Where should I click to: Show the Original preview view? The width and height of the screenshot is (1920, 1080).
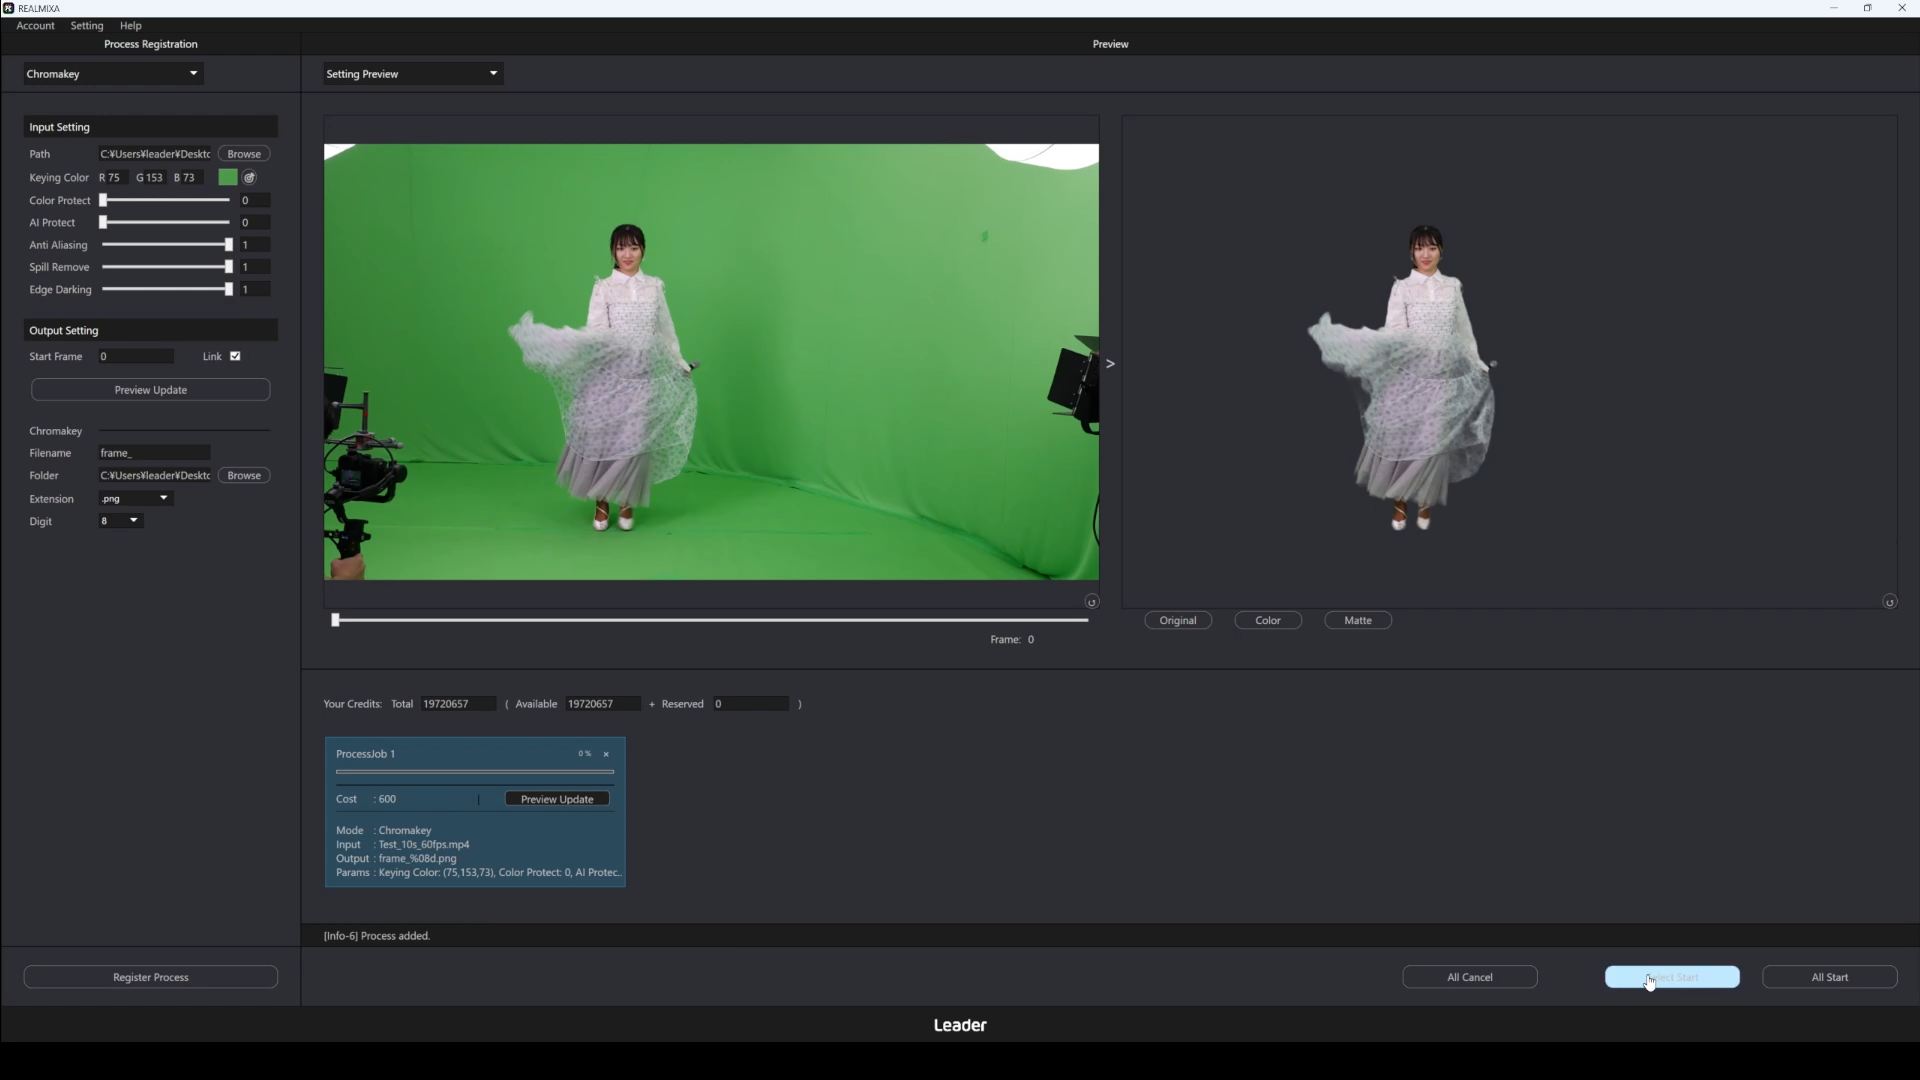[x=1178, y=621]
